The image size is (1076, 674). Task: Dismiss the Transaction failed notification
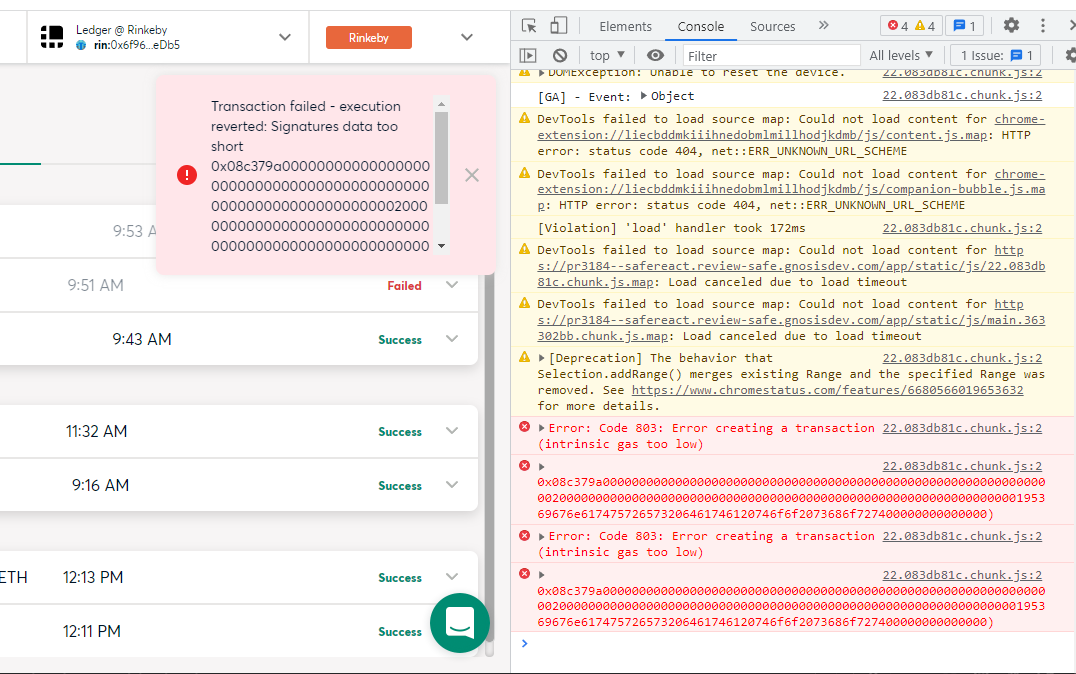pos(471,175)
